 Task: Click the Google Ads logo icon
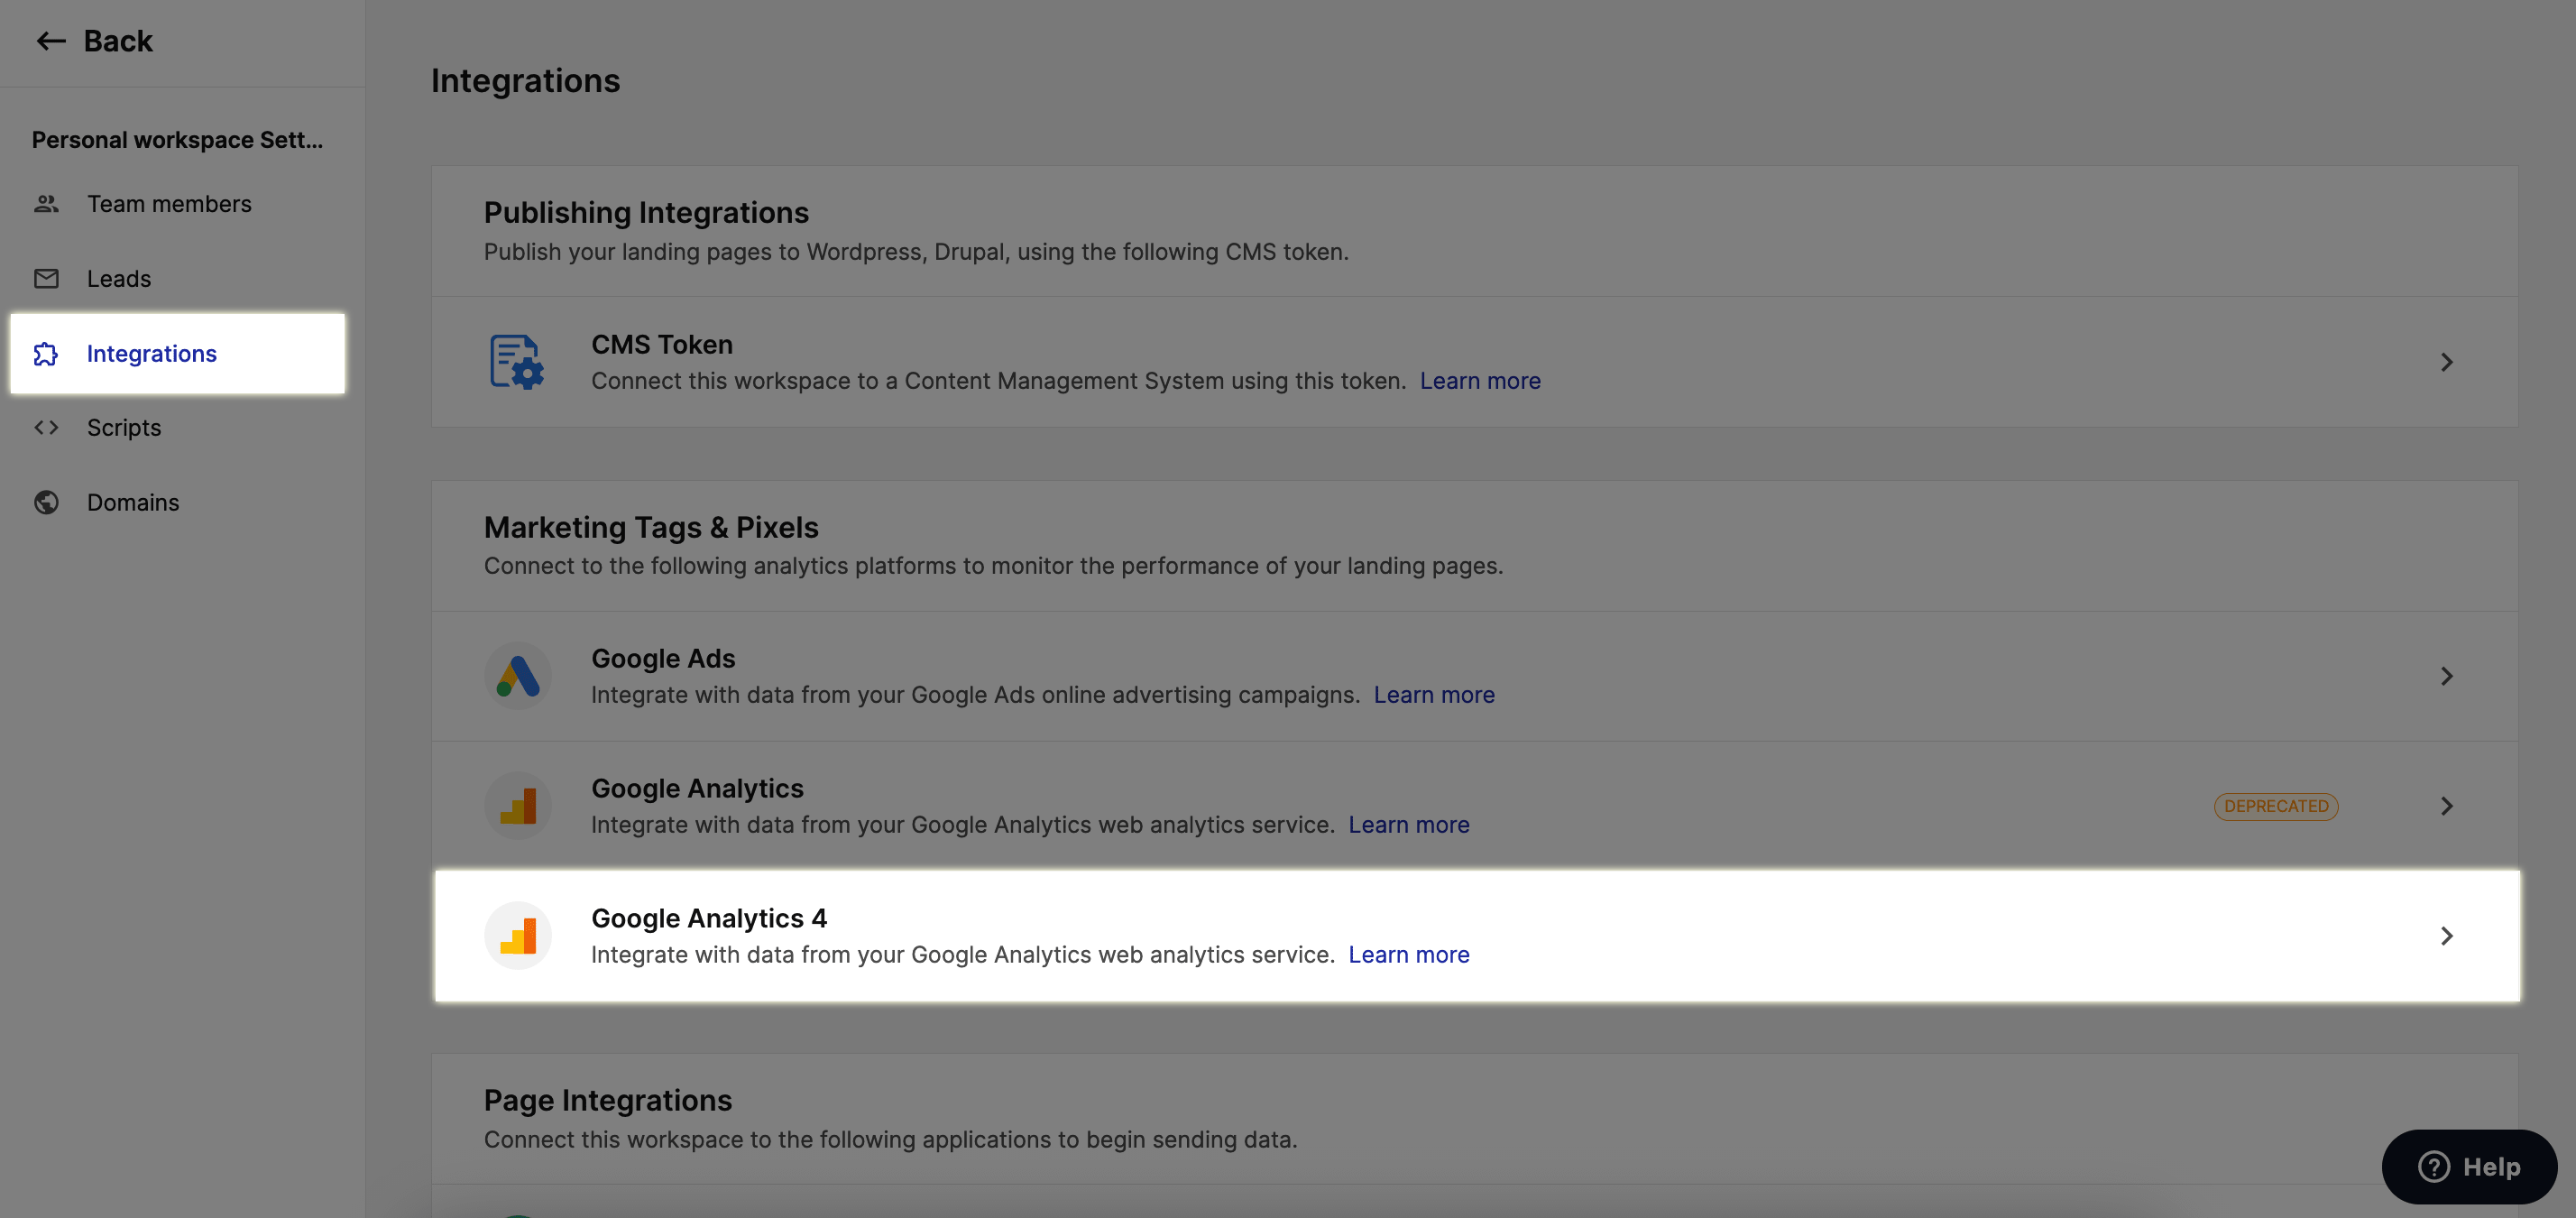tap(518, 676)
